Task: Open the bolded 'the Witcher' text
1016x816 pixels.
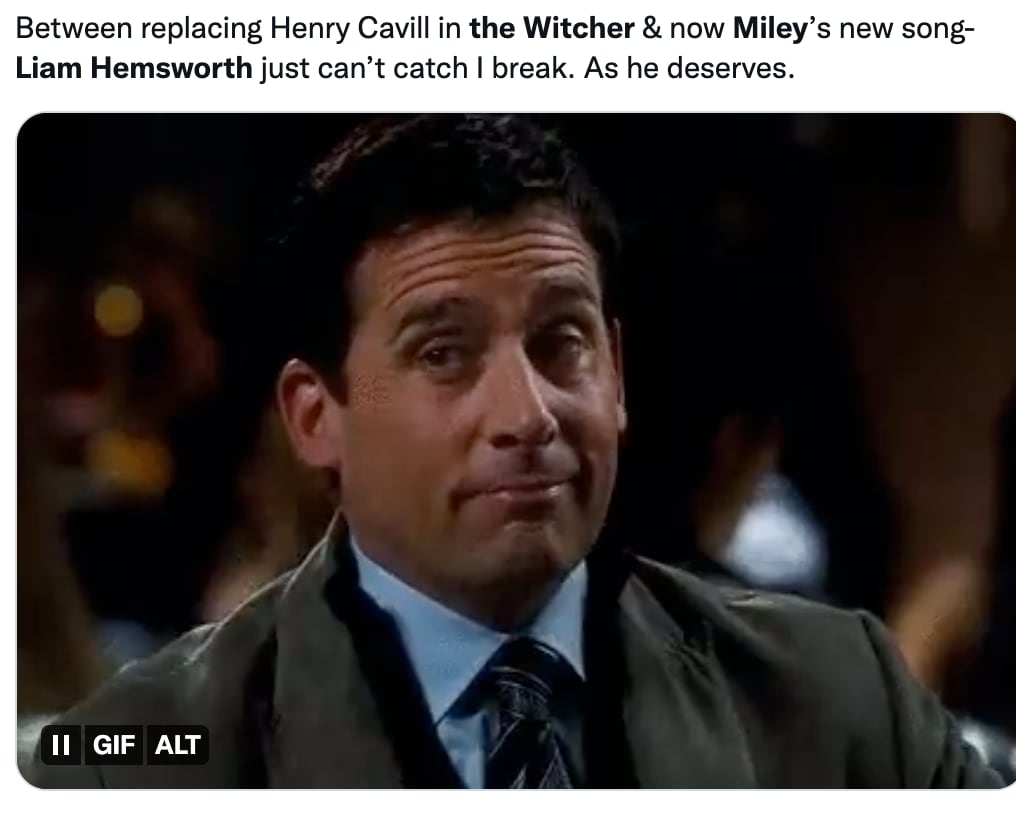Action: tap(552, 29)
